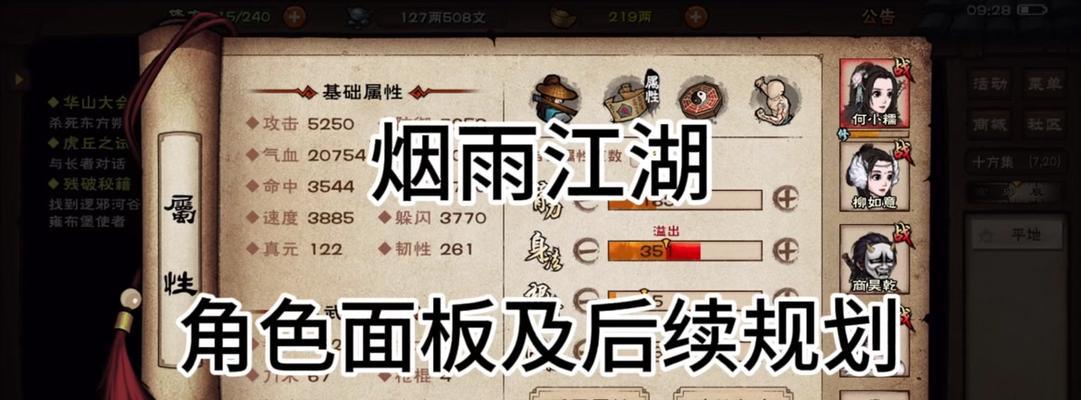Increase top attribute row with plus button

coord(785,199)
